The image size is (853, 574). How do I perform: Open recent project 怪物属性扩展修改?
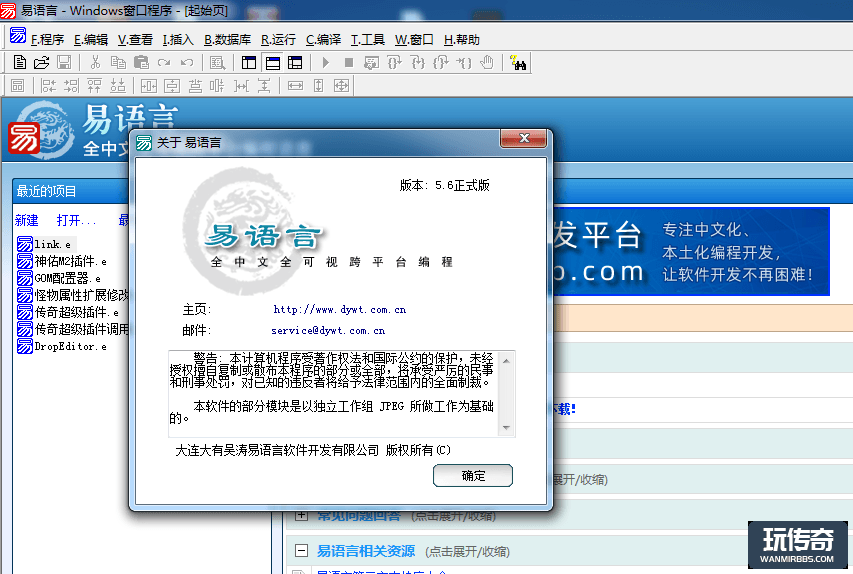(73, 295)
